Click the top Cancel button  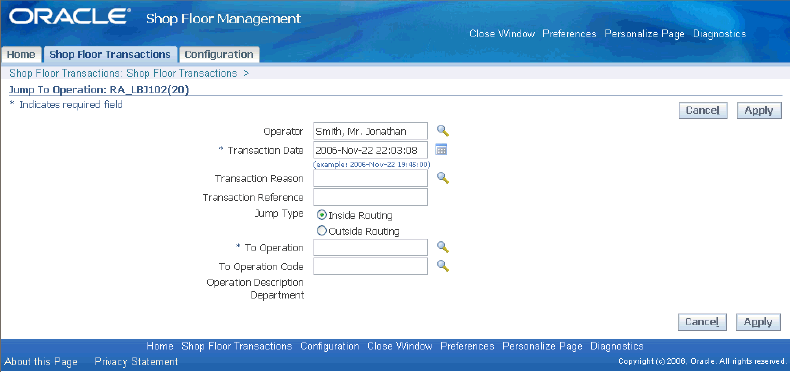(x=703, y=110)
